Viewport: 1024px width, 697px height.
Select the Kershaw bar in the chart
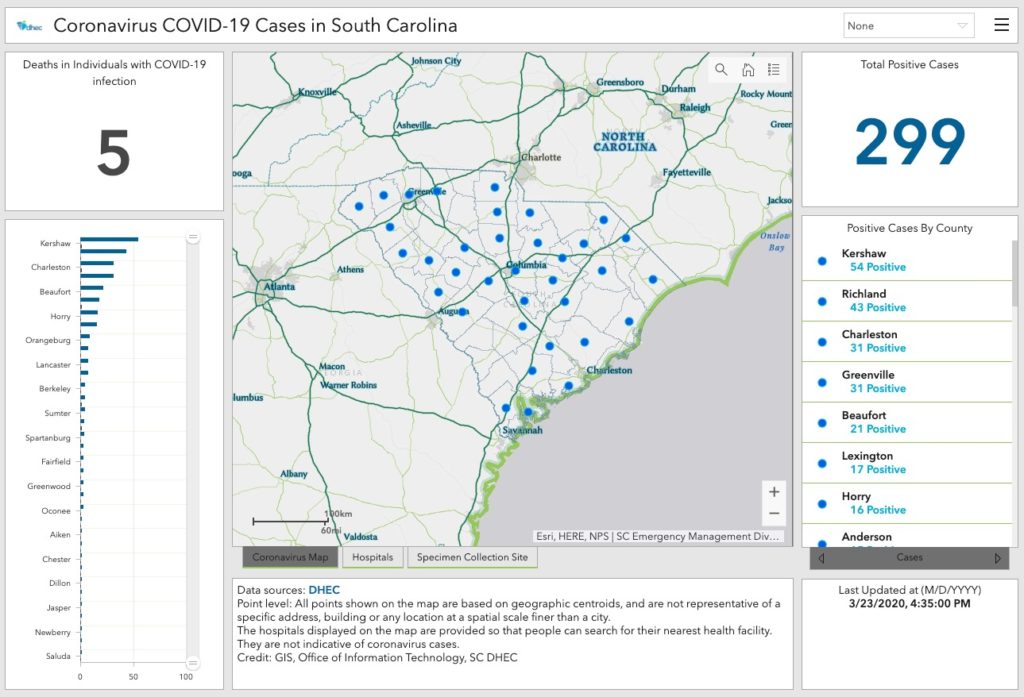(x=109, y=240)
